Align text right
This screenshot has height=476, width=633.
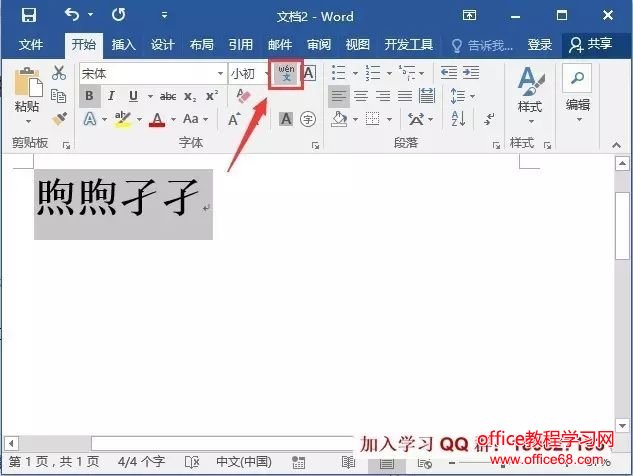click(x=383, y=96)
